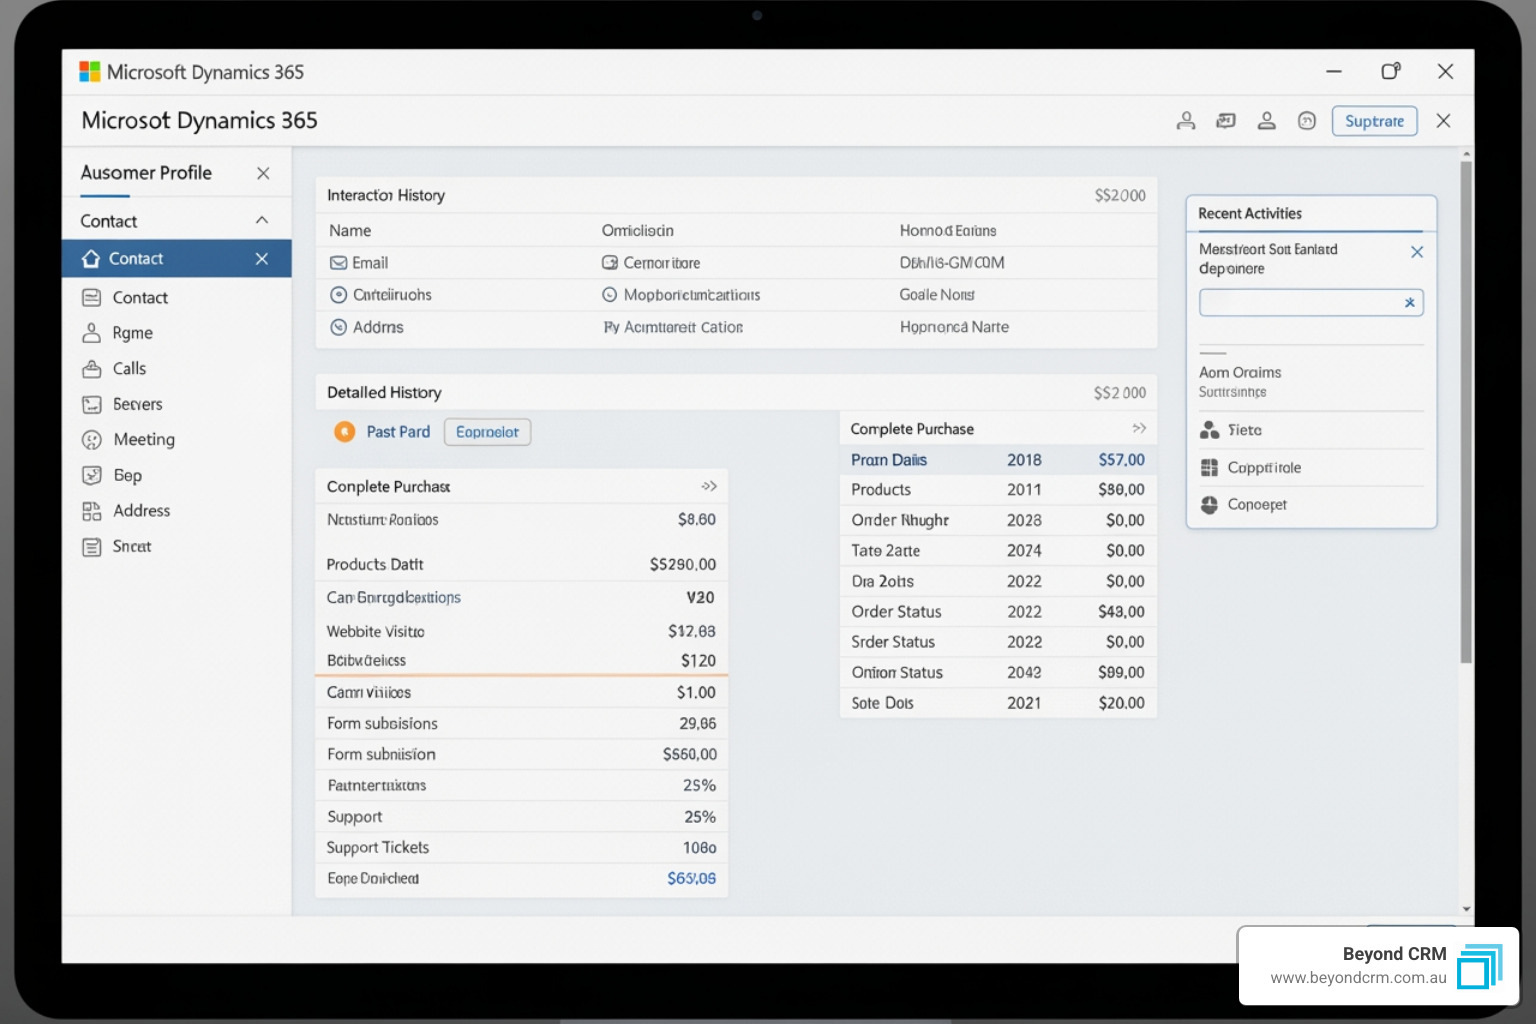Click the Mopborictimcartions clock icon

610,295
